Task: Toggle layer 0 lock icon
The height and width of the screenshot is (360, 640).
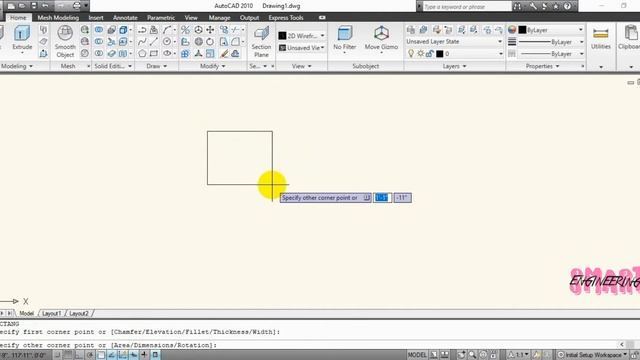Action: tap(430, 53)
